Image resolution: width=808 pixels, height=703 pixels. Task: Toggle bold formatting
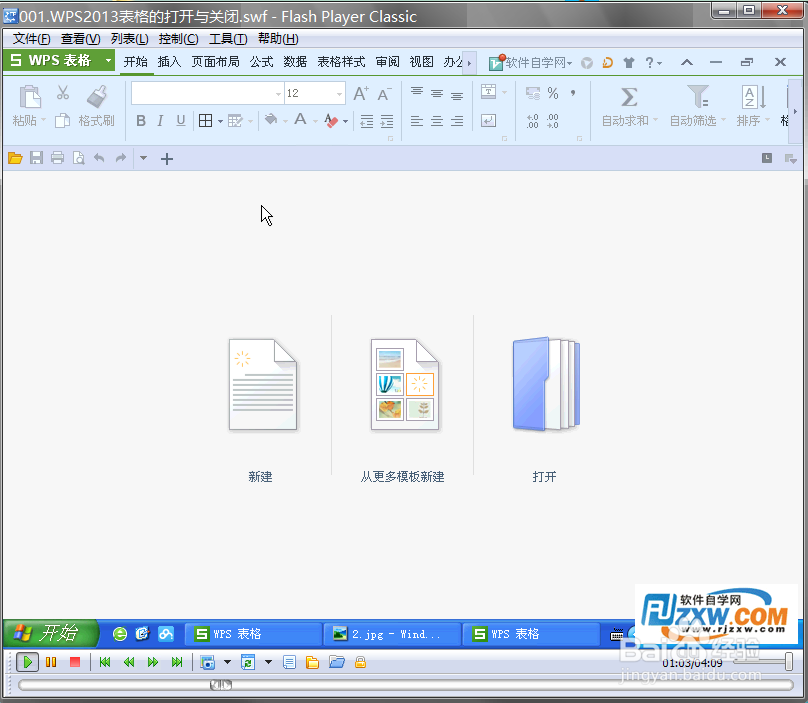click(x=141, y=120)
